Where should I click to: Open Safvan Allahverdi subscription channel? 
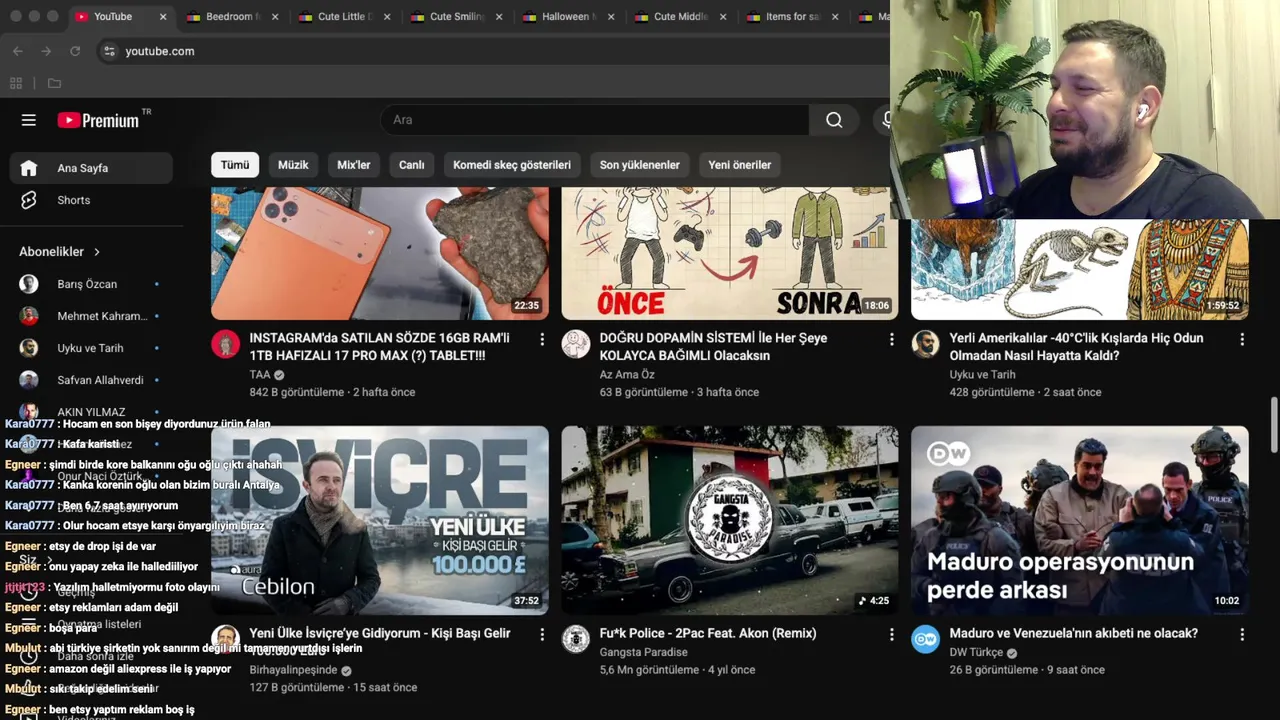[x=91, y=380]
